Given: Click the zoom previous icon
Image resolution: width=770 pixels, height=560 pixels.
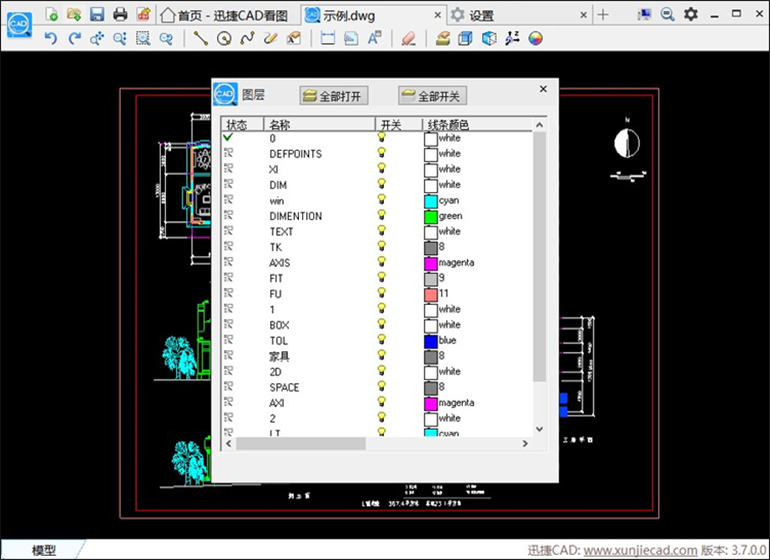Looking at the screenshot, I should click(166, 38).
